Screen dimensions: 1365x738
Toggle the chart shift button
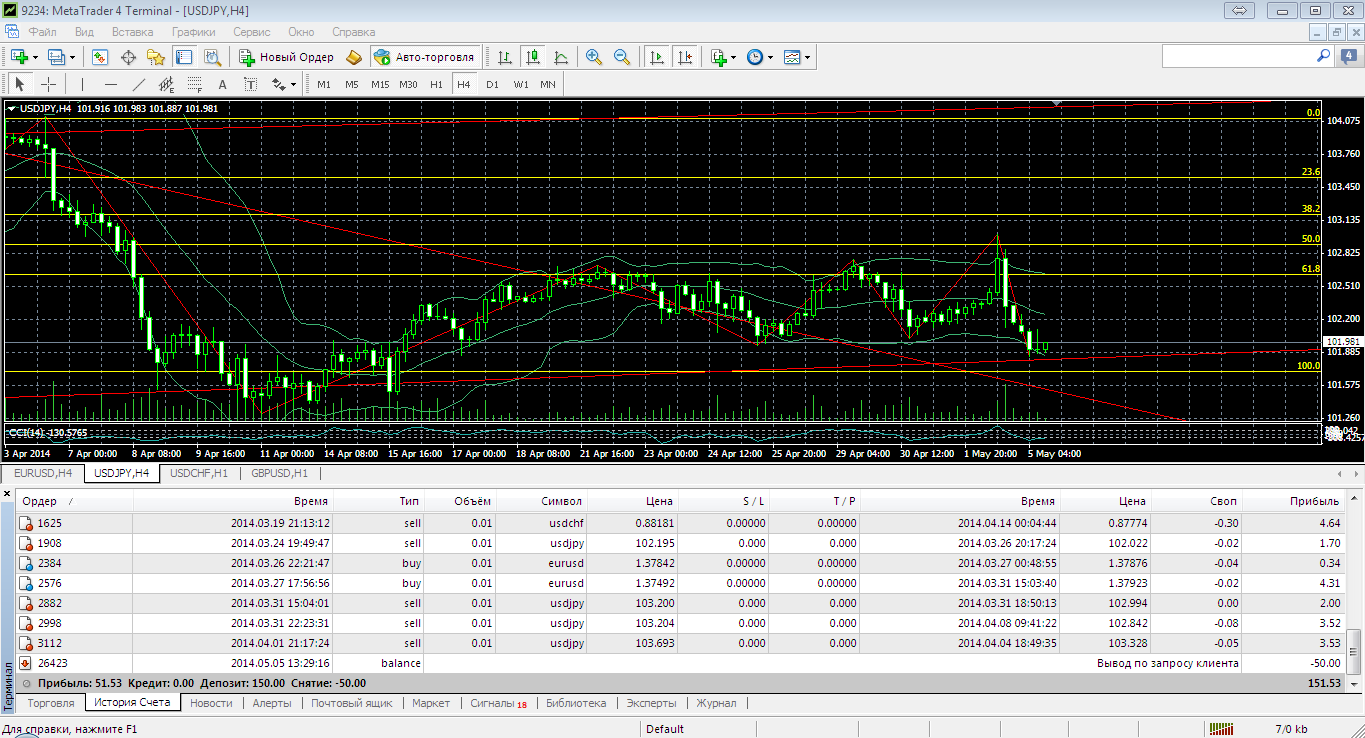tap(685, 57)
